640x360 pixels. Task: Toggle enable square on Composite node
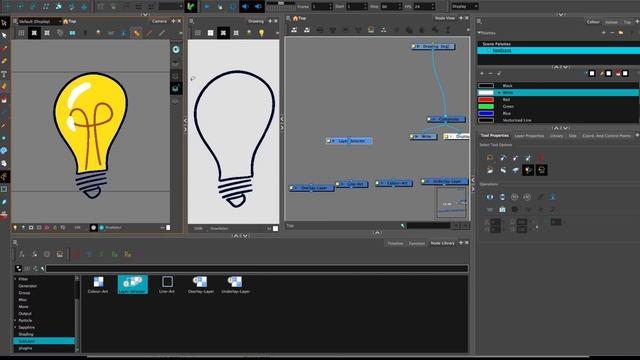[x=429, y=119]
